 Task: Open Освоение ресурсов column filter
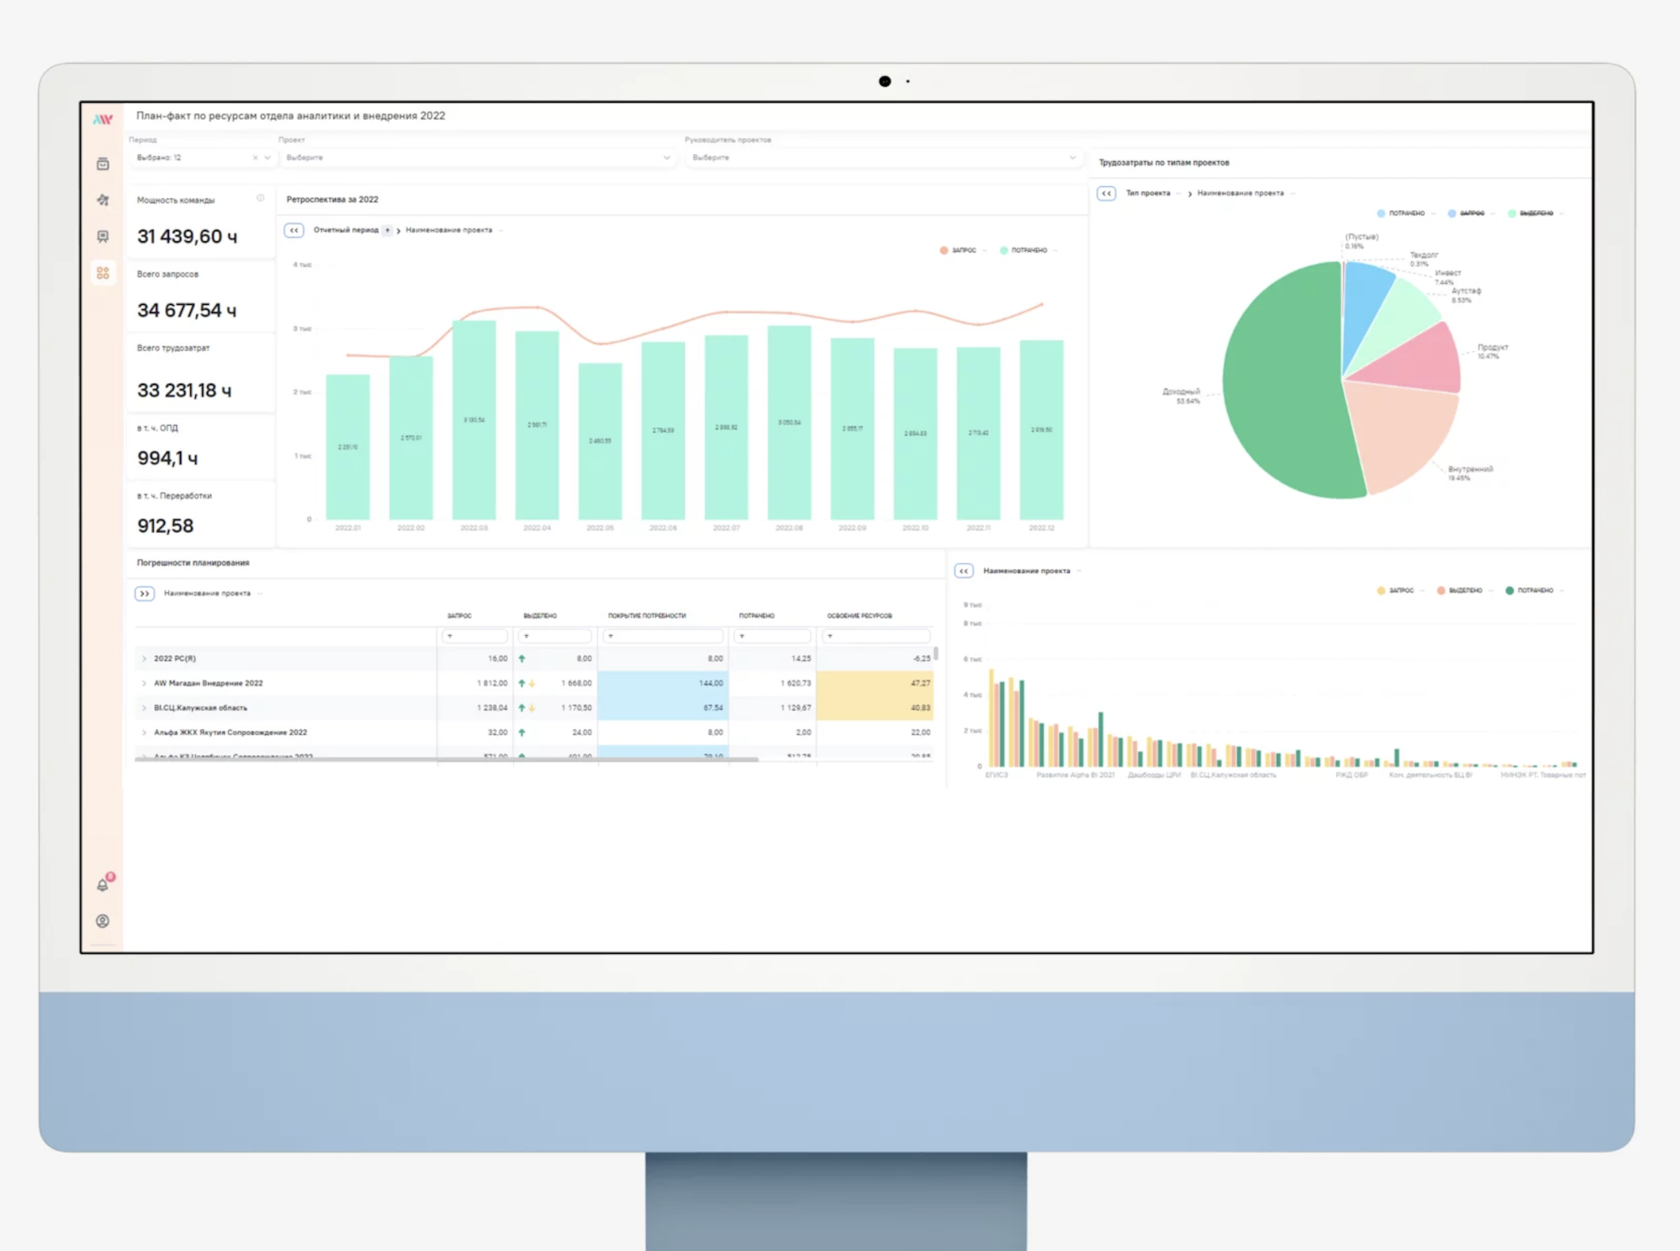click(876, 636)
